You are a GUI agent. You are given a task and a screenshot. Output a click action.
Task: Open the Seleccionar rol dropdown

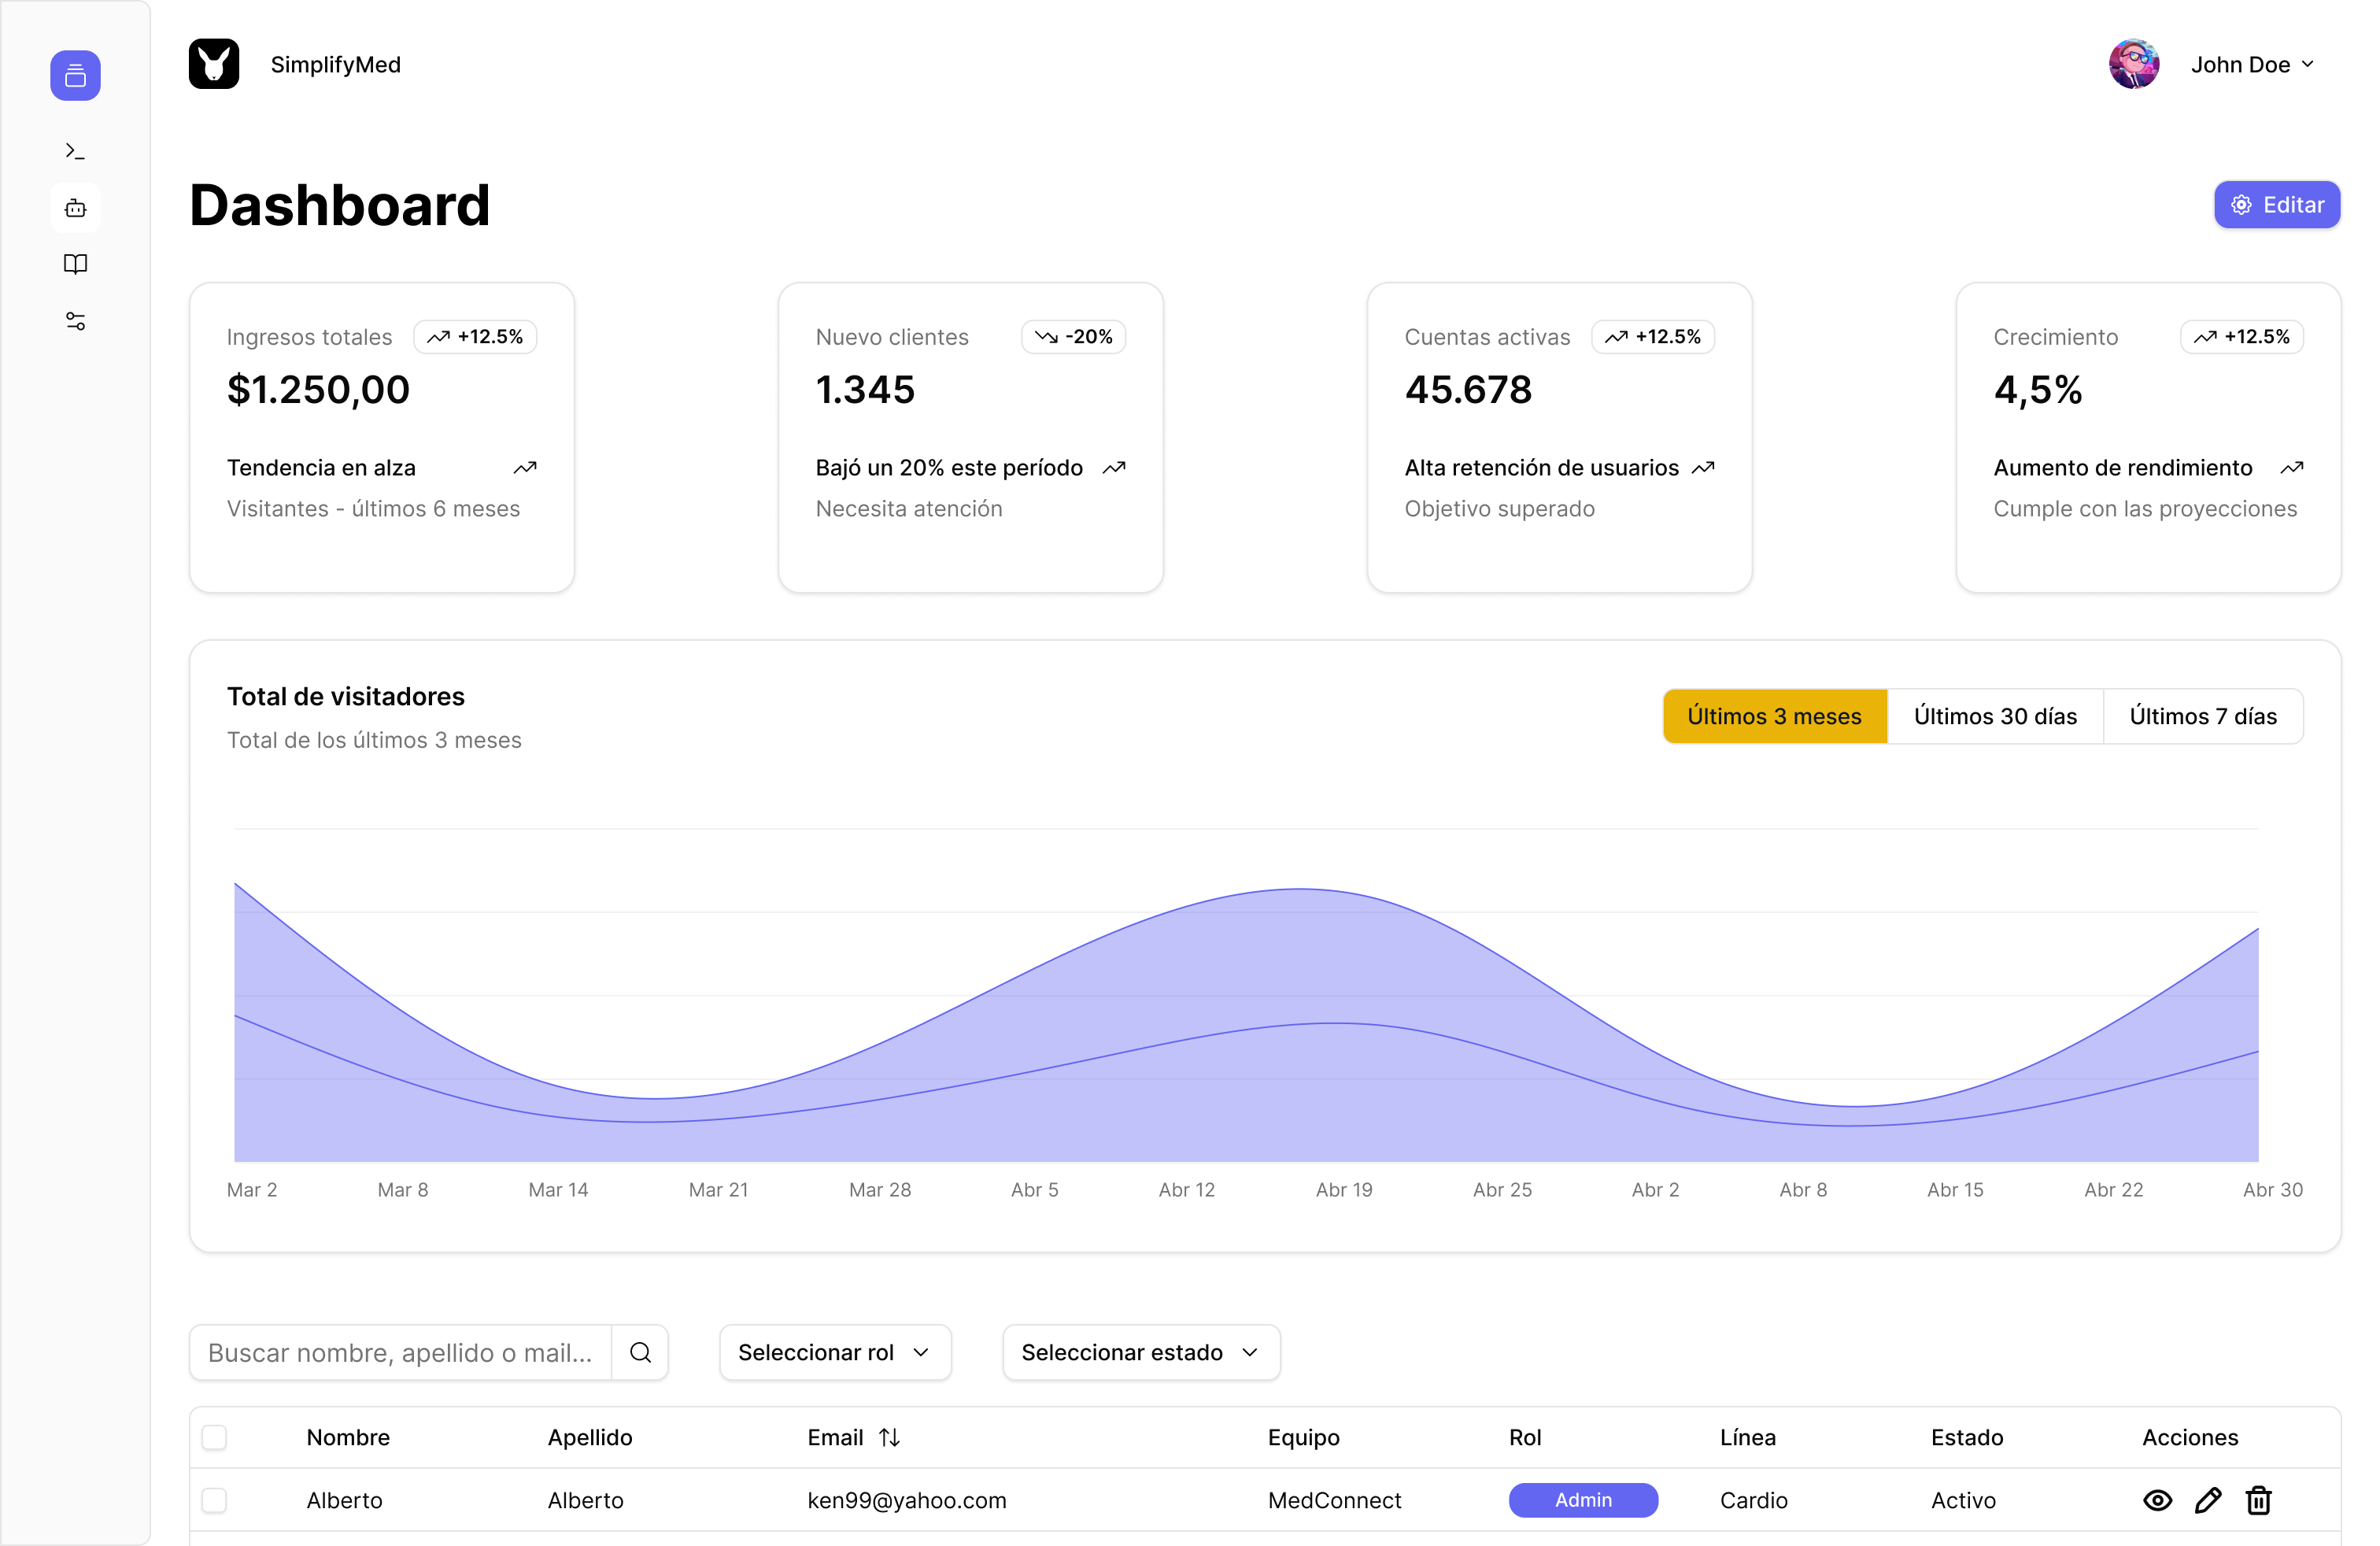point(835,1352)
